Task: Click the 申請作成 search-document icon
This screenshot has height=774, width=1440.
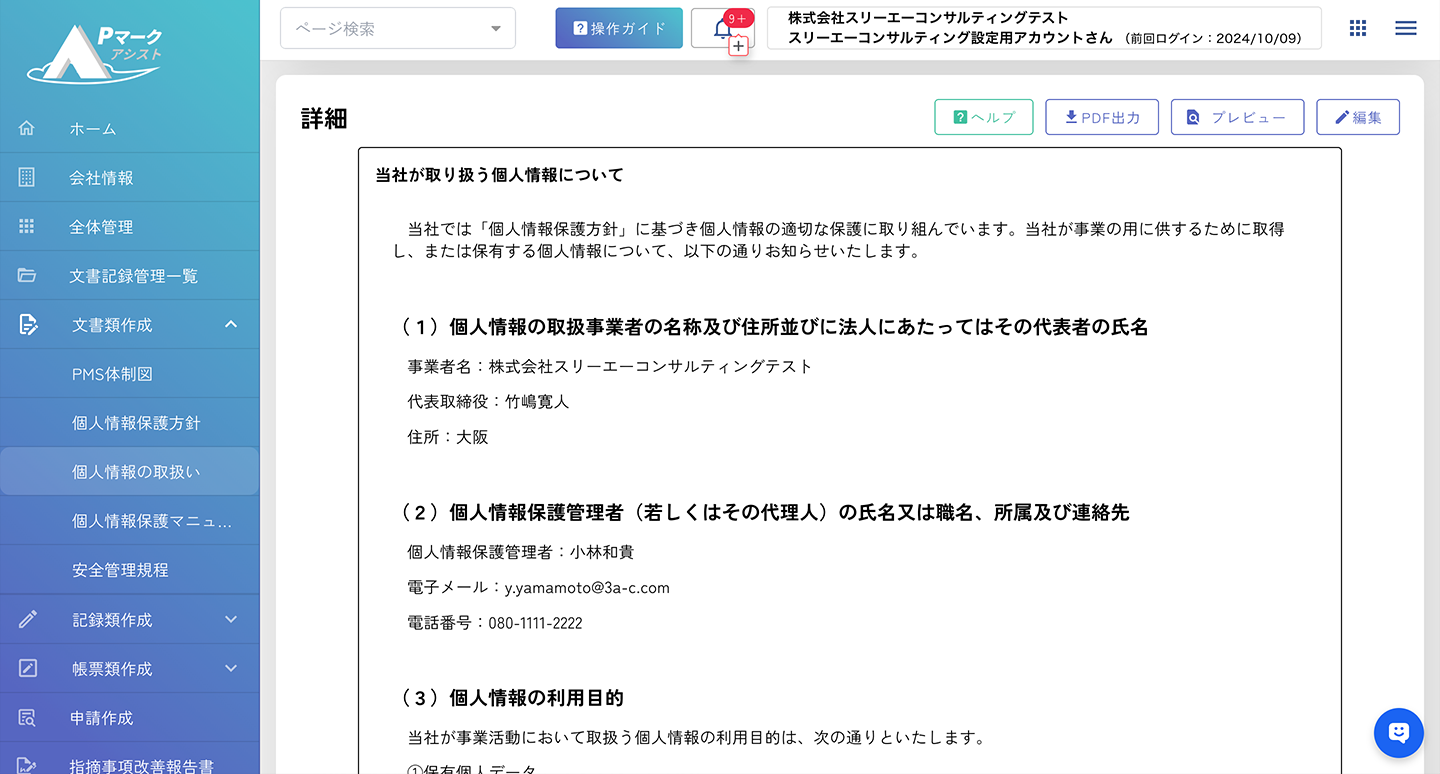Action: click(27, 718)
